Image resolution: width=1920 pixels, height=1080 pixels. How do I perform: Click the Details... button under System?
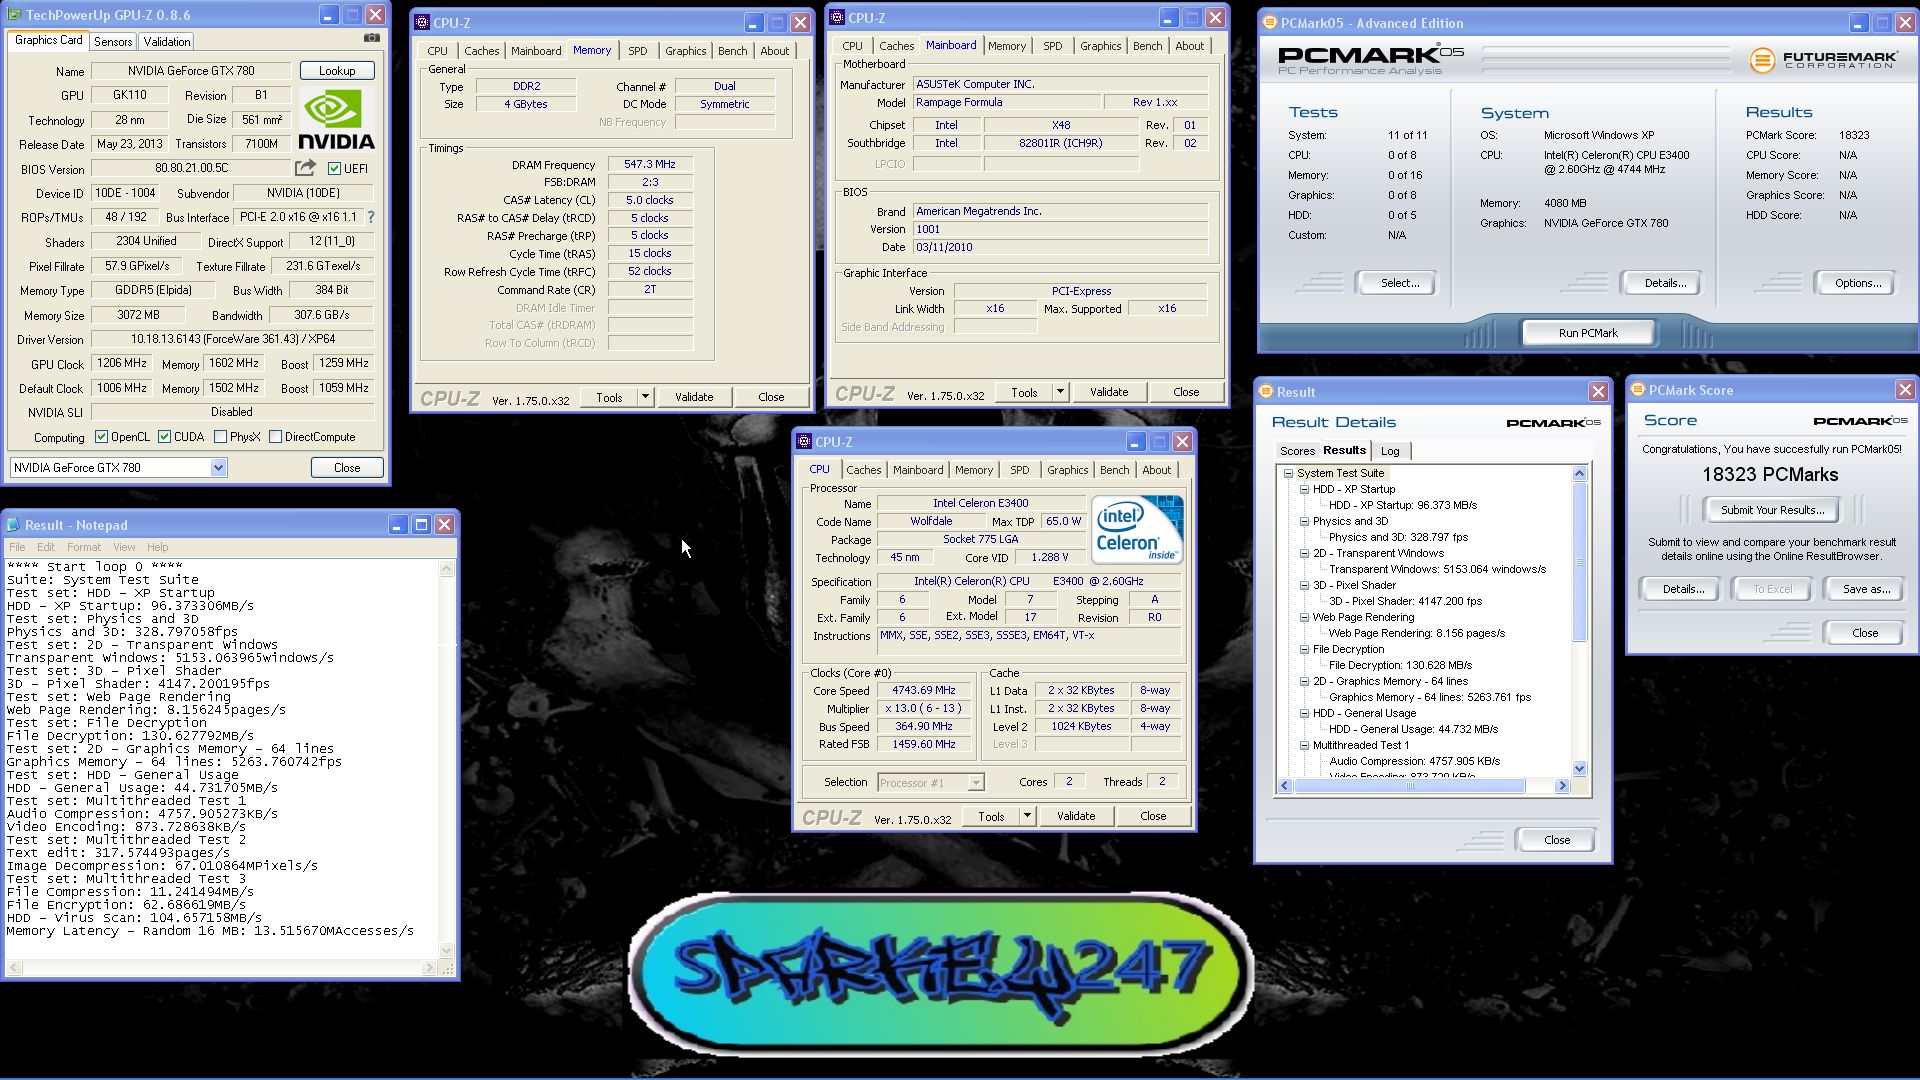tap(1665, 283)
